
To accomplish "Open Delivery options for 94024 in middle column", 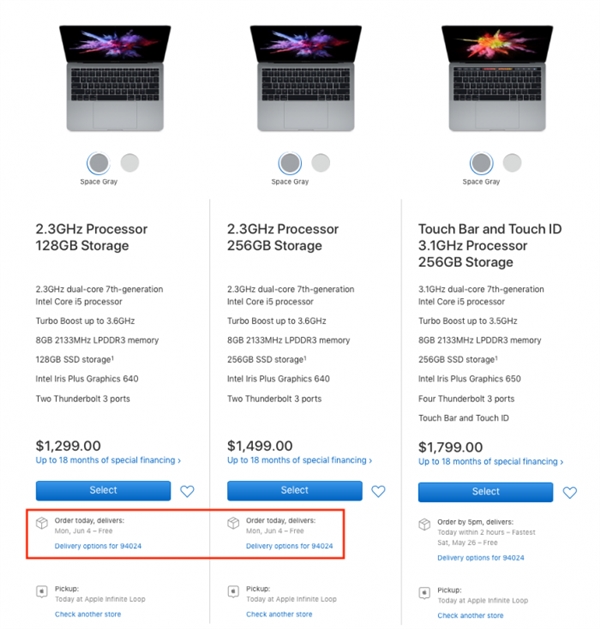I will coord(289,546).
